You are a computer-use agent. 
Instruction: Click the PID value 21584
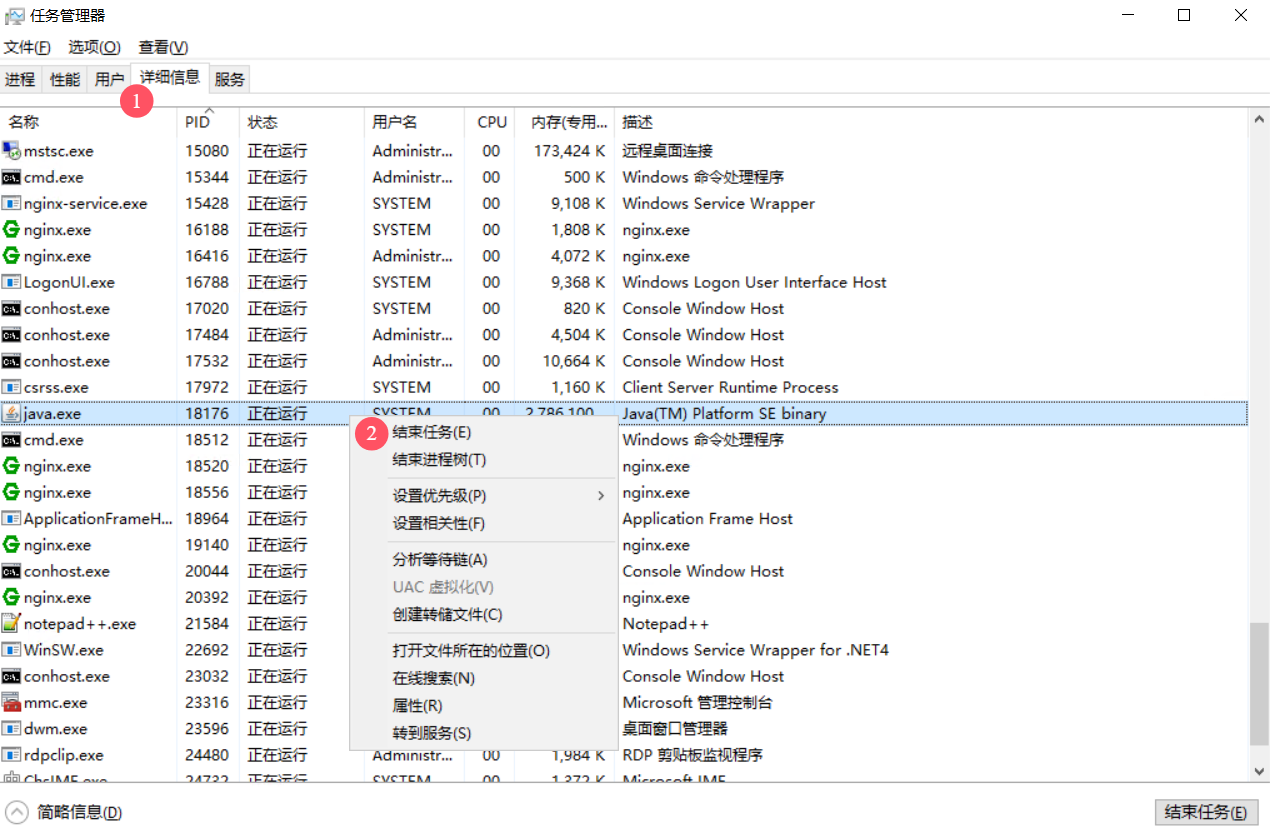click(x=207, y=624)
